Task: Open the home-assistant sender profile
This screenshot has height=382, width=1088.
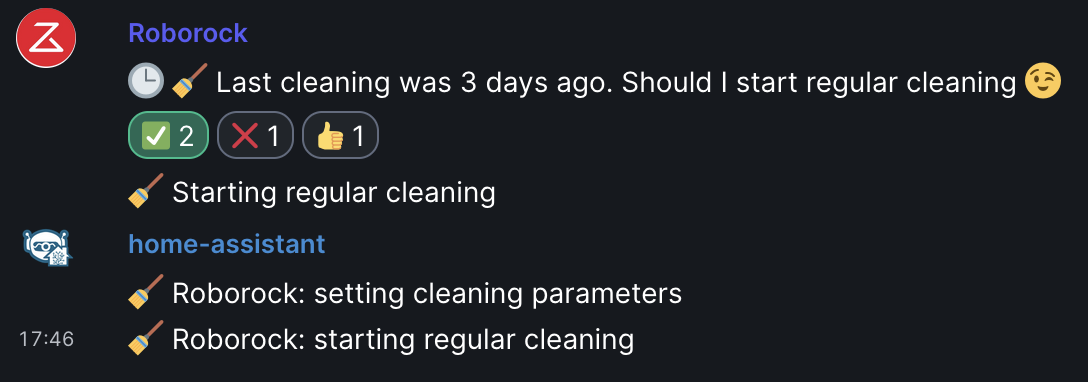Action: coord(227,243)
